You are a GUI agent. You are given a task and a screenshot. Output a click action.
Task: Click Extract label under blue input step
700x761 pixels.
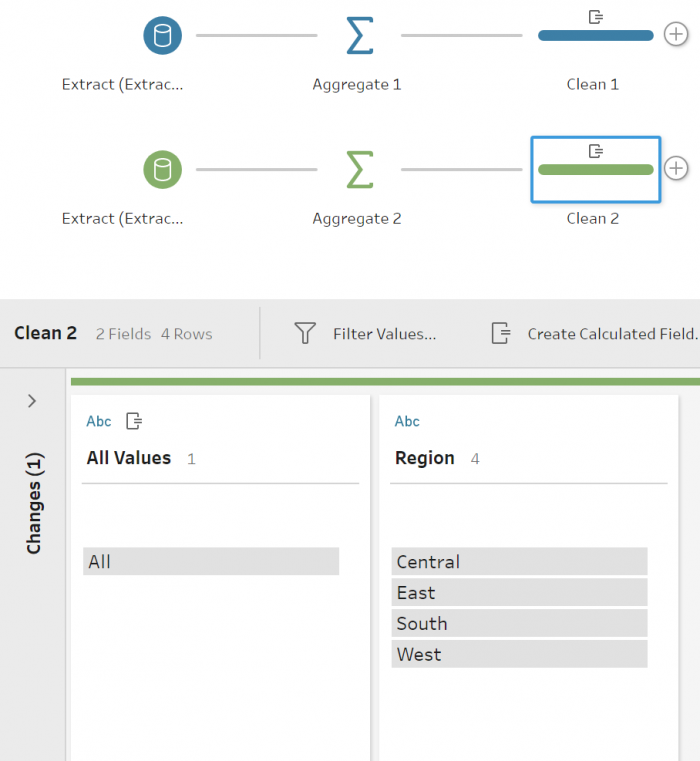[x=122, y=84]
